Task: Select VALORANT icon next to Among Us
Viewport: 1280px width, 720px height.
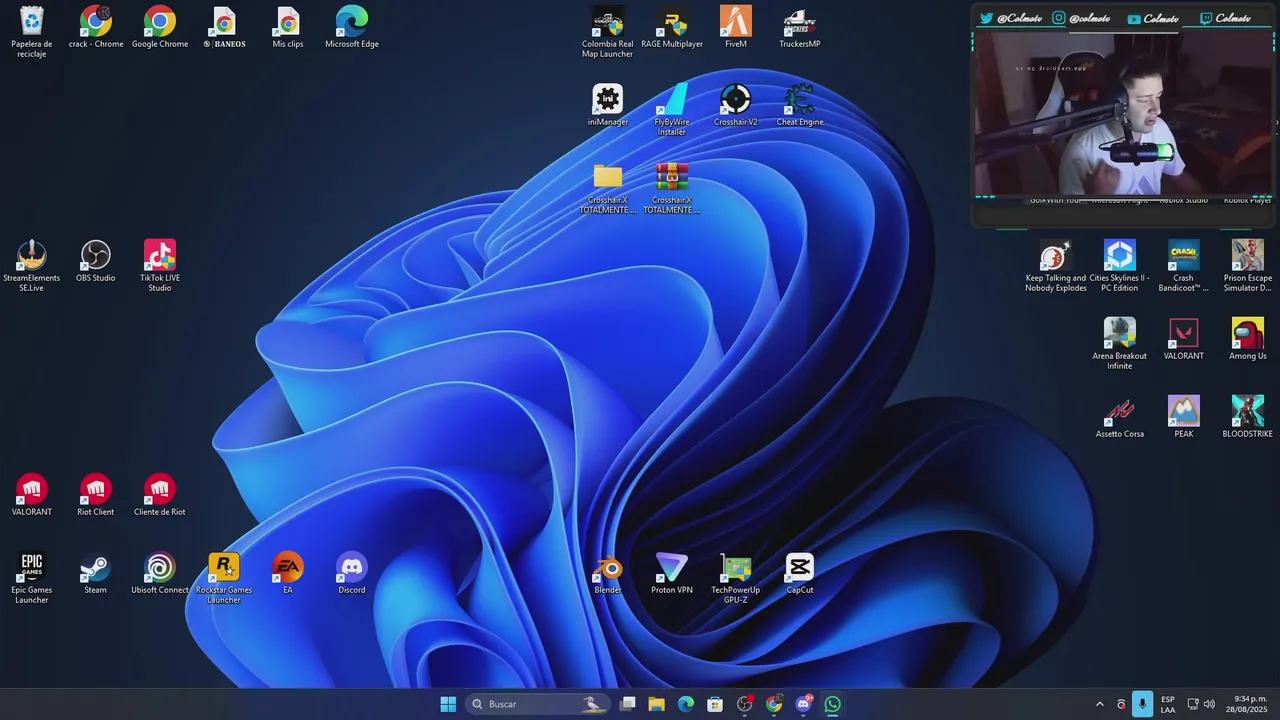Action: click(x=1184, y=339)
